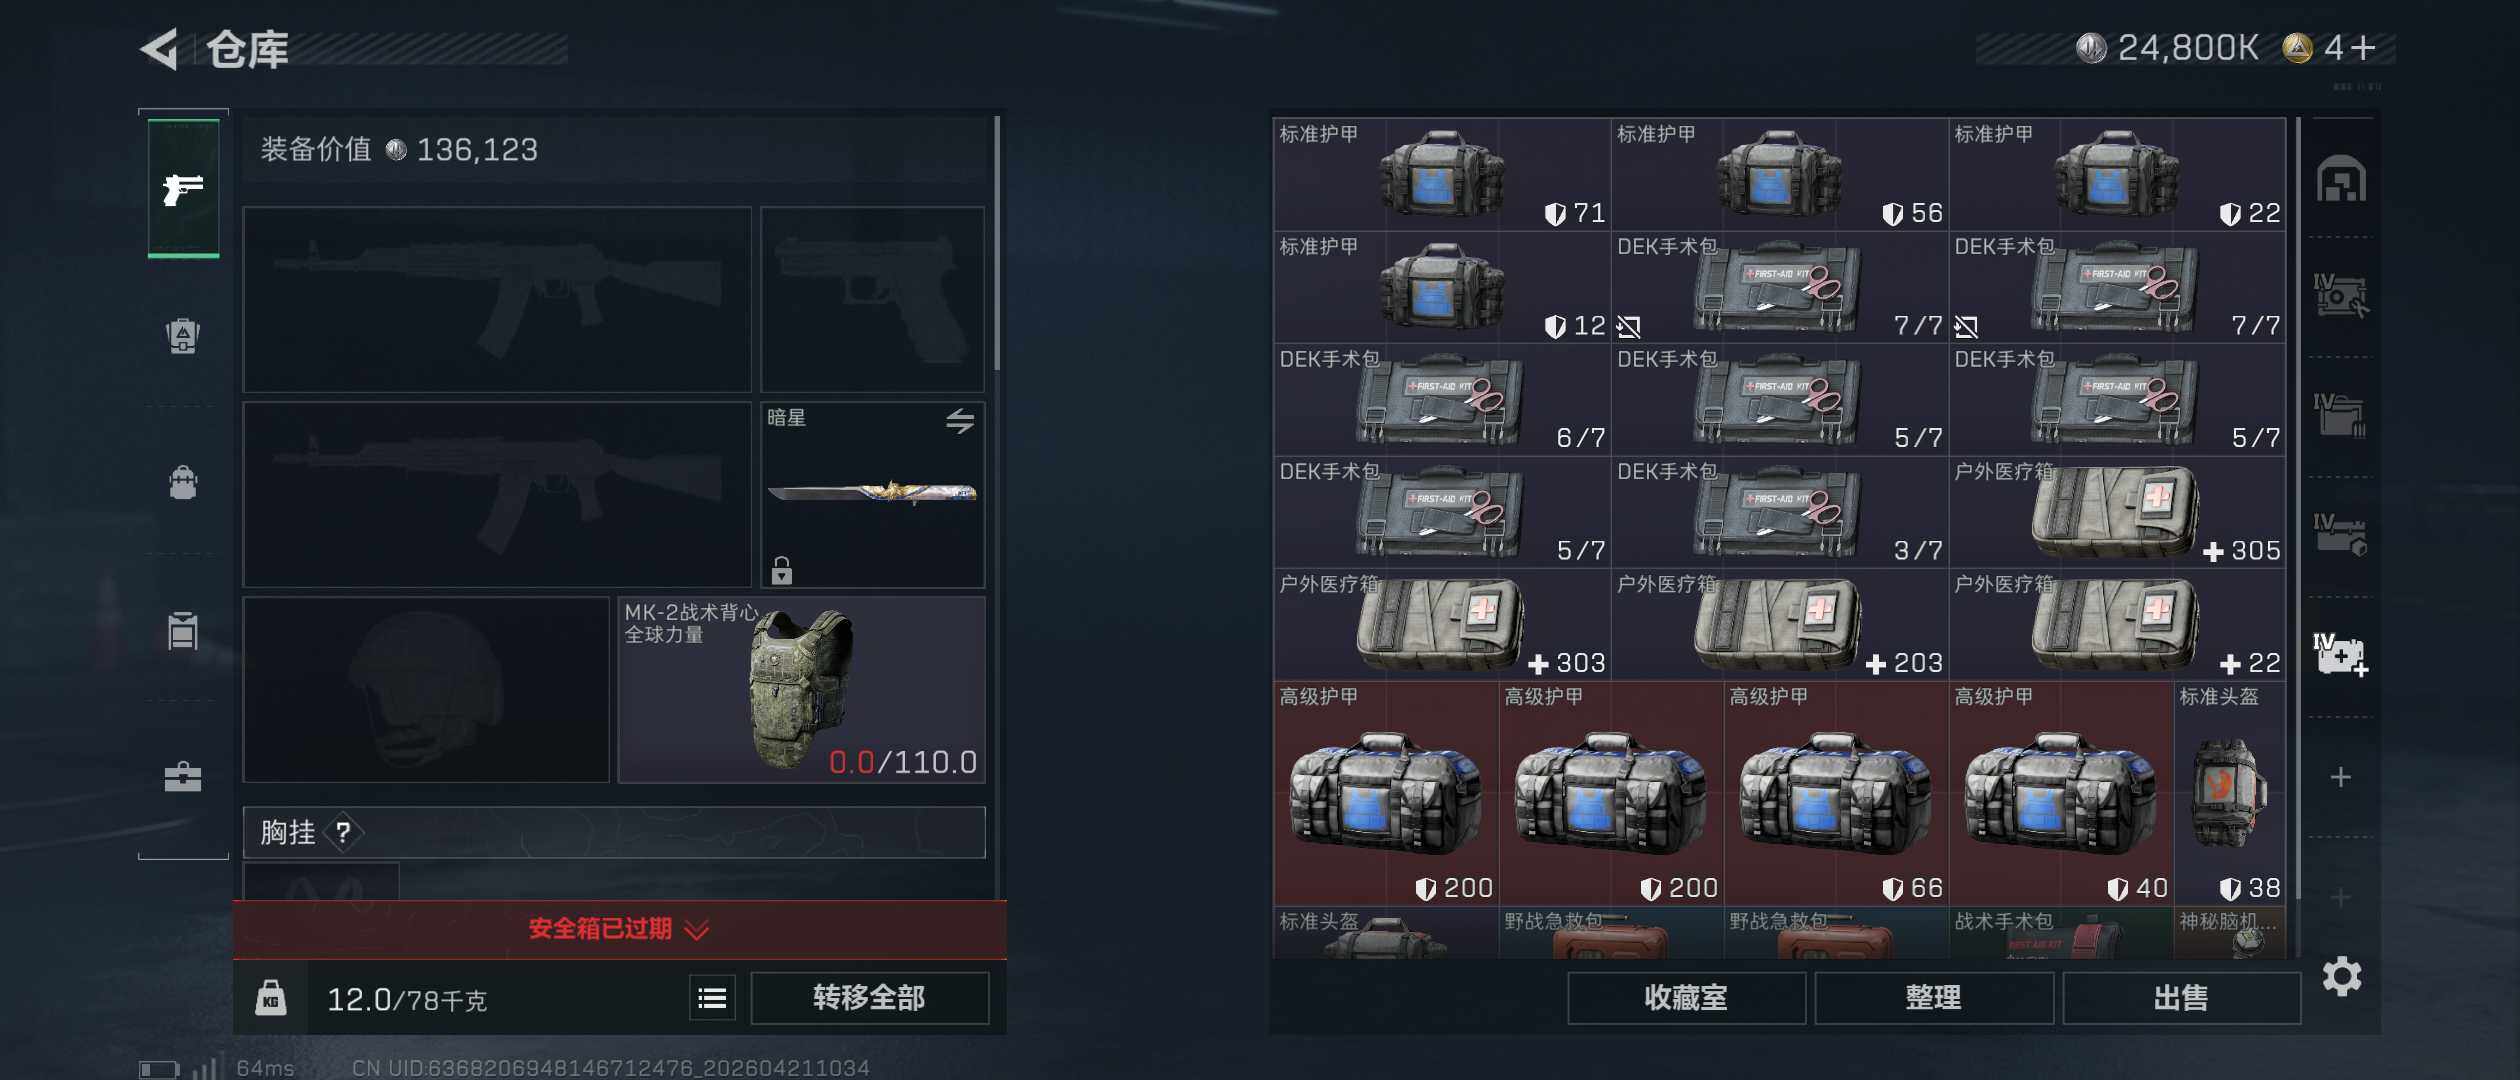Viewport: 2520px width, 1080px height.
Task: Select the main stash house icon
Action: pos(2341,180)
